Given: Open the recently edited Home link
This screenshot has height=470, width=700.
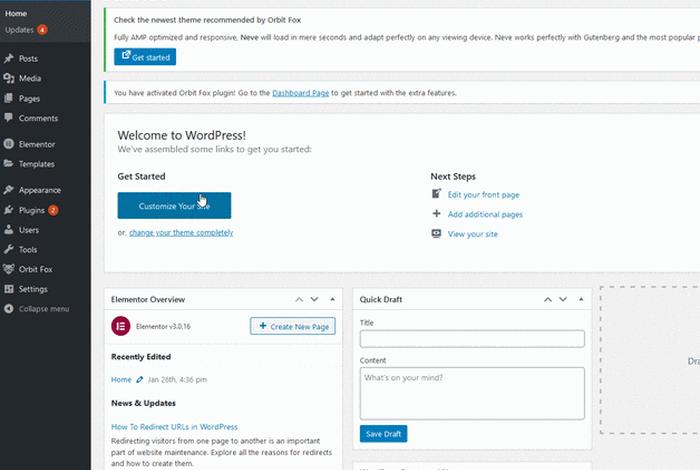Looking at the screenshot, I should tap(121, 379).
